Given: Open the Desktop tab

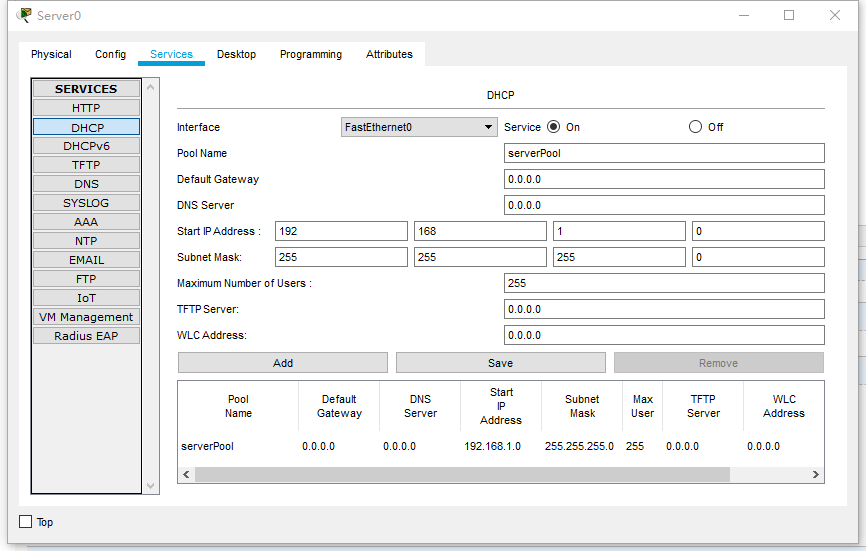Looking at the screenshot, I should pyautogui.click(x=236, y=54).
